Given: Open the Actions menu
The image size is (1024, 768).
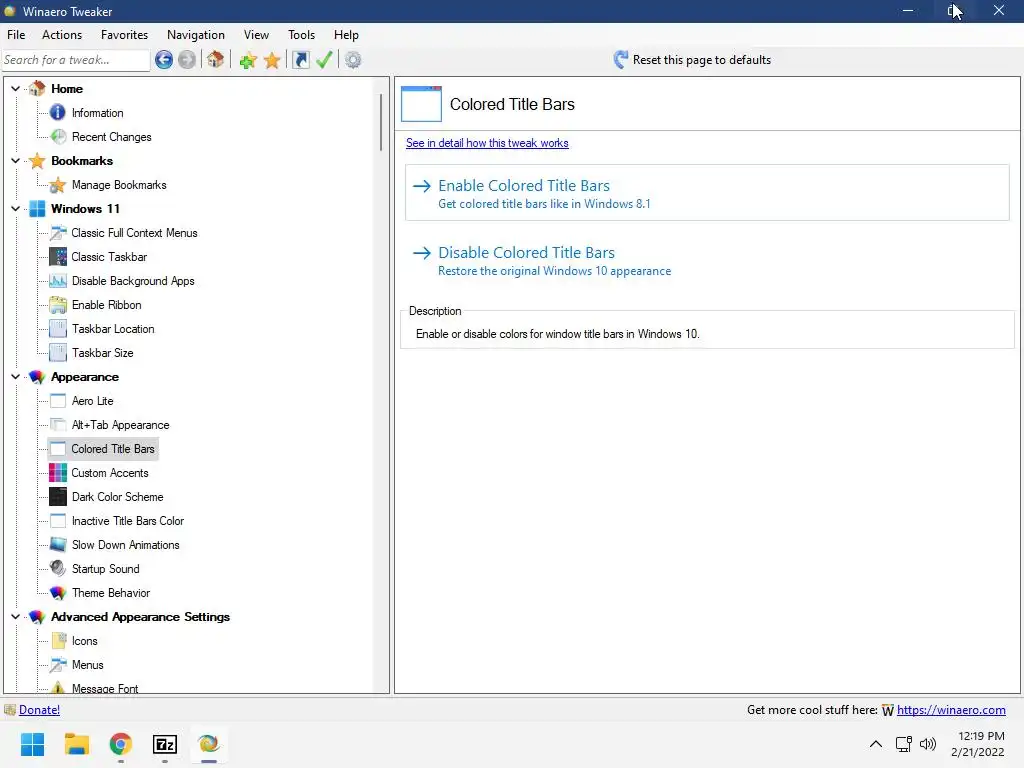Looking at the screenshot, I should click(62, 35).
